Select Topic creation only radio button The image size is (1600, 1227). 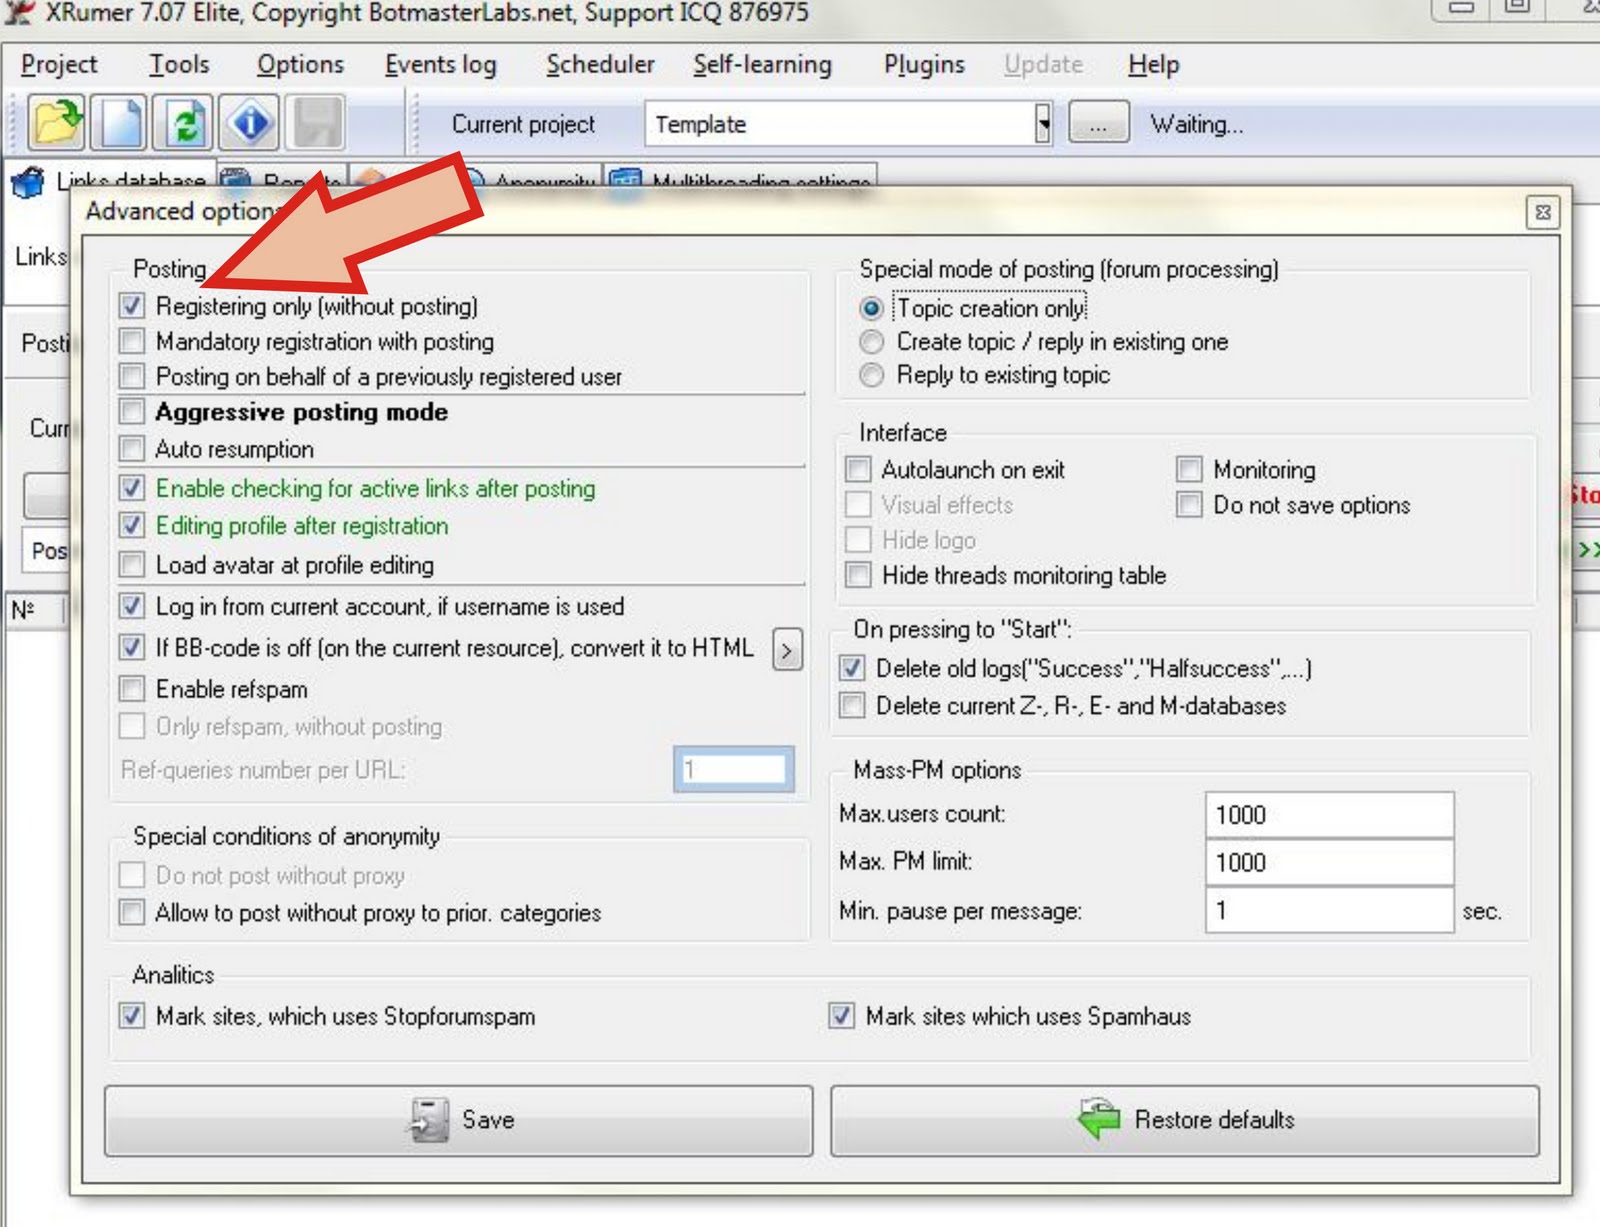871,308
